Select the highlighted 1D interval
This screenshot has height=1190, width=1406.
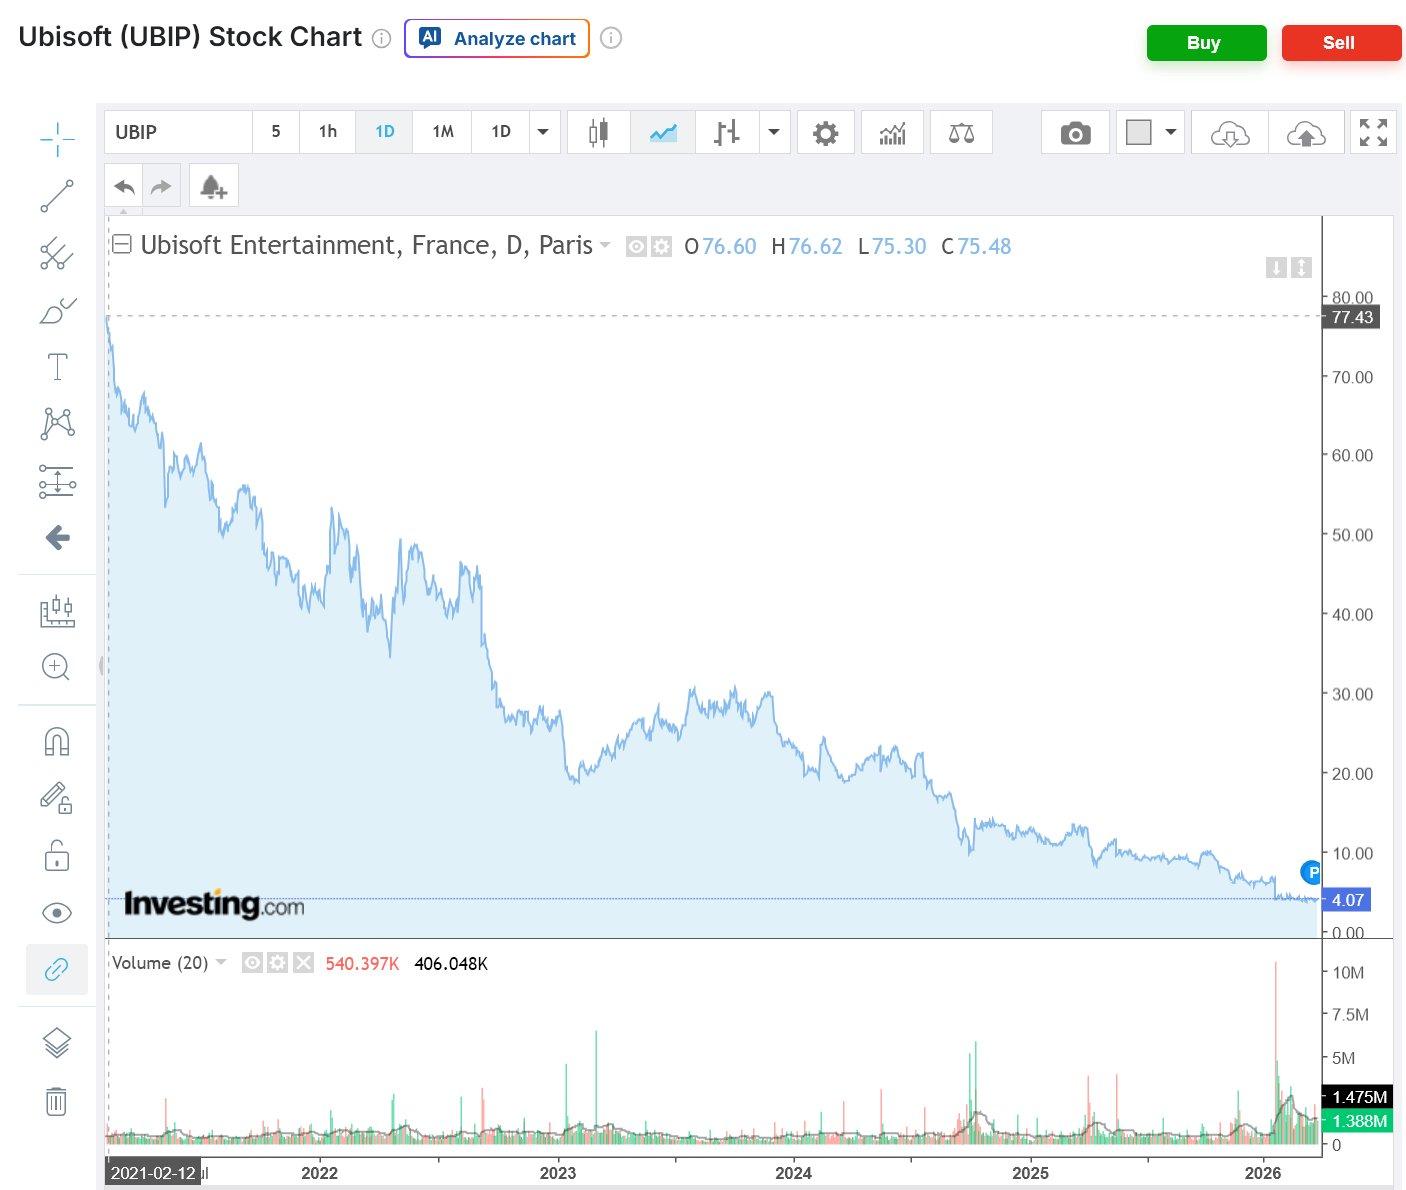click(x=385, y=132)
